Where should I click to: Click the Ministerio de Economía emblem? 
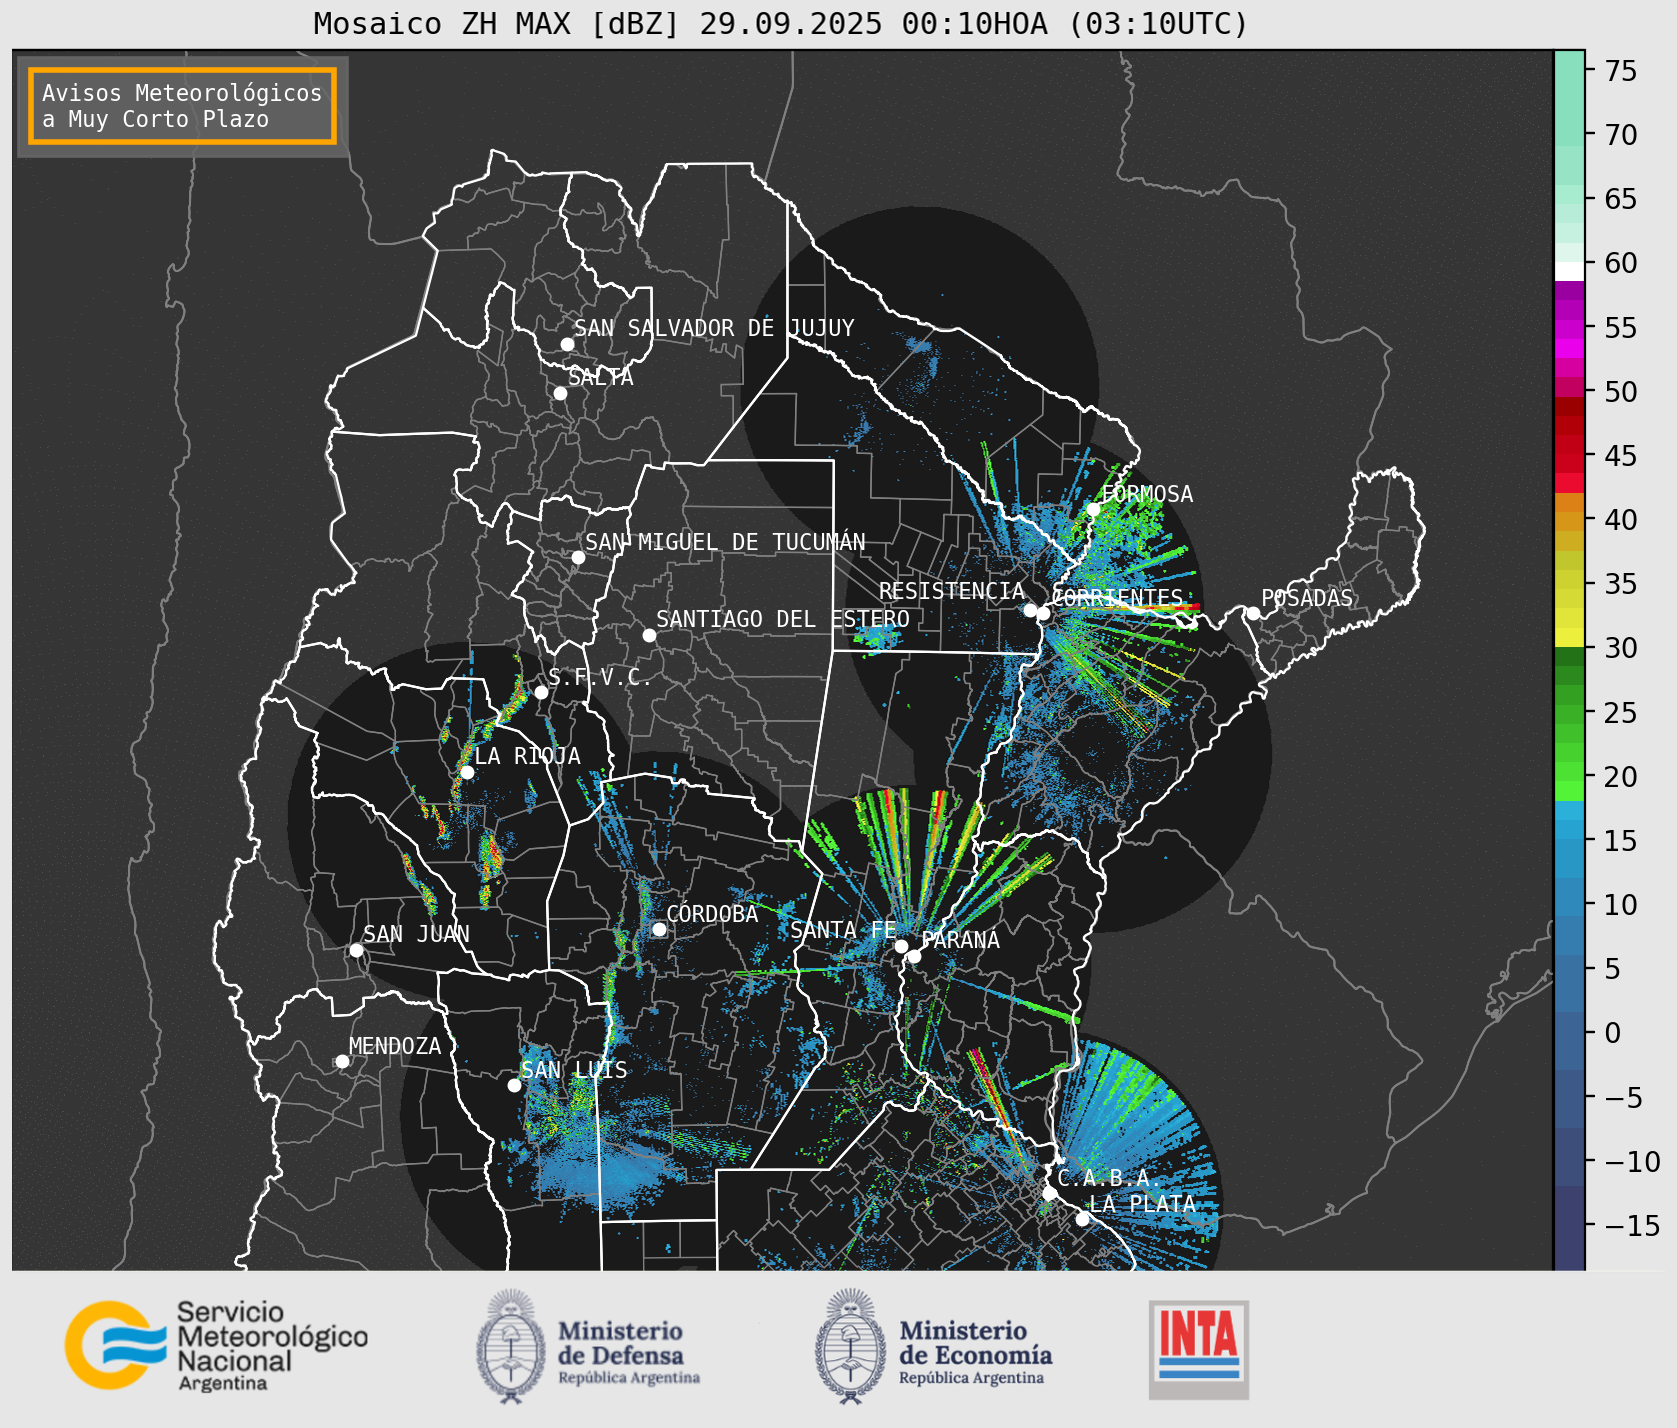coord(851,1346)
